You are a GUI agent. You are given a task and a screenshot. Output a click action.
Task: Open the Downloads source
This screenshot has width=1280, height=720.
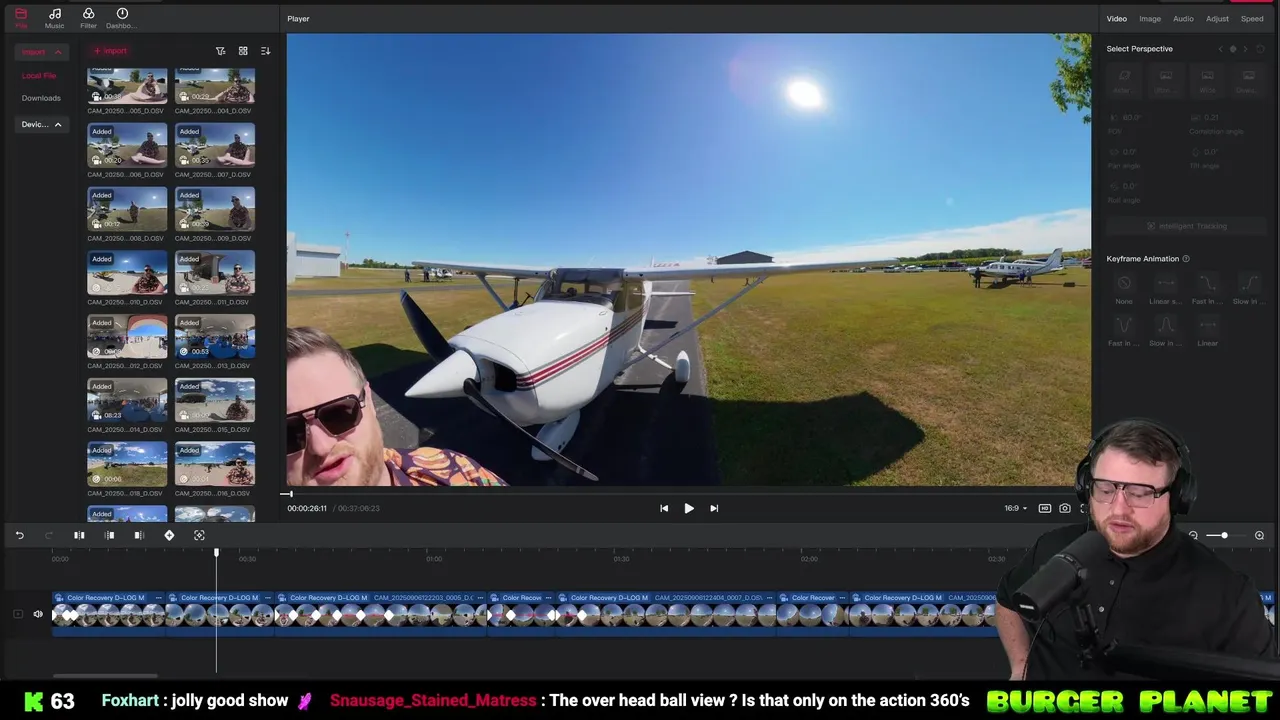coord(41,98)
